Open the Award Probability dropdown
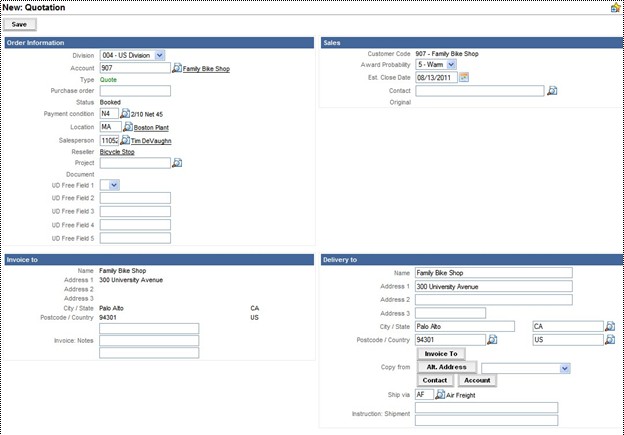Image resolution: width=624 pixels, height=435 pixels. 451,65
